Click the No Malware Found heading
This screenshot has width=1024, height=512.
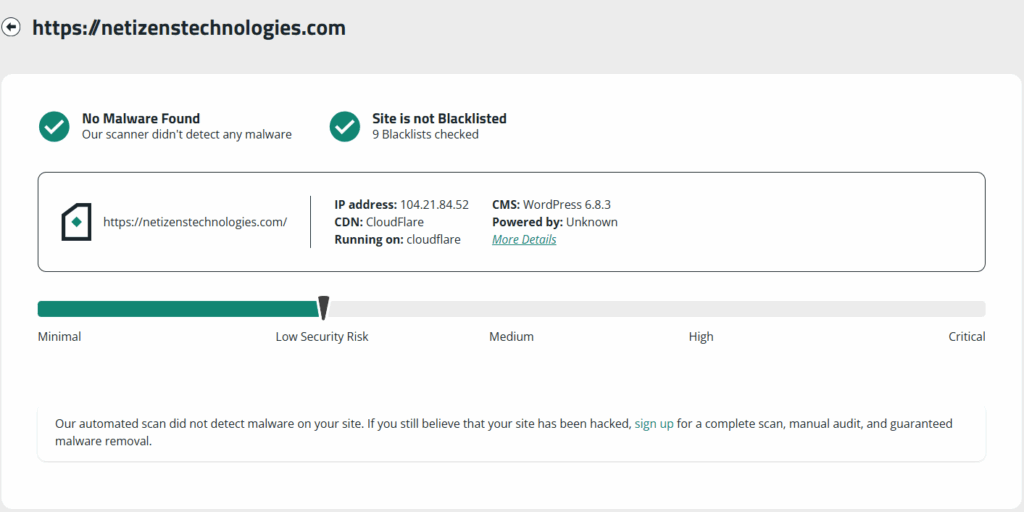pyautogui.click(x=141, y=118)
